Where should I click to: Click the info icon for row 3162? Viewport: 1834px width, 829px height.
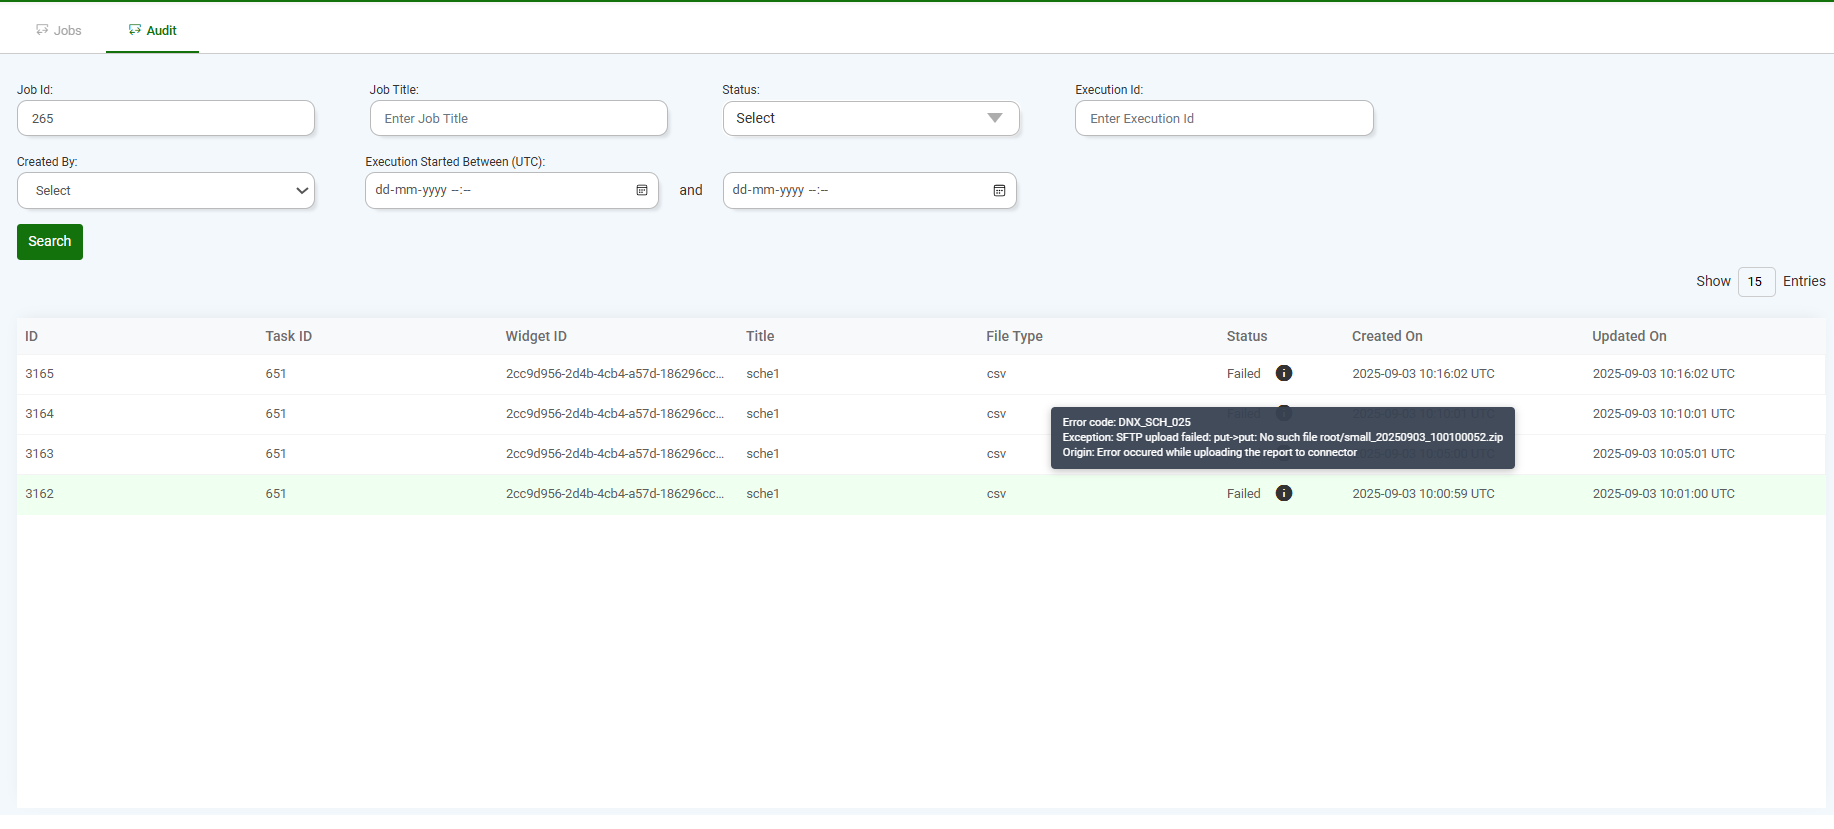click(1284, 493)
